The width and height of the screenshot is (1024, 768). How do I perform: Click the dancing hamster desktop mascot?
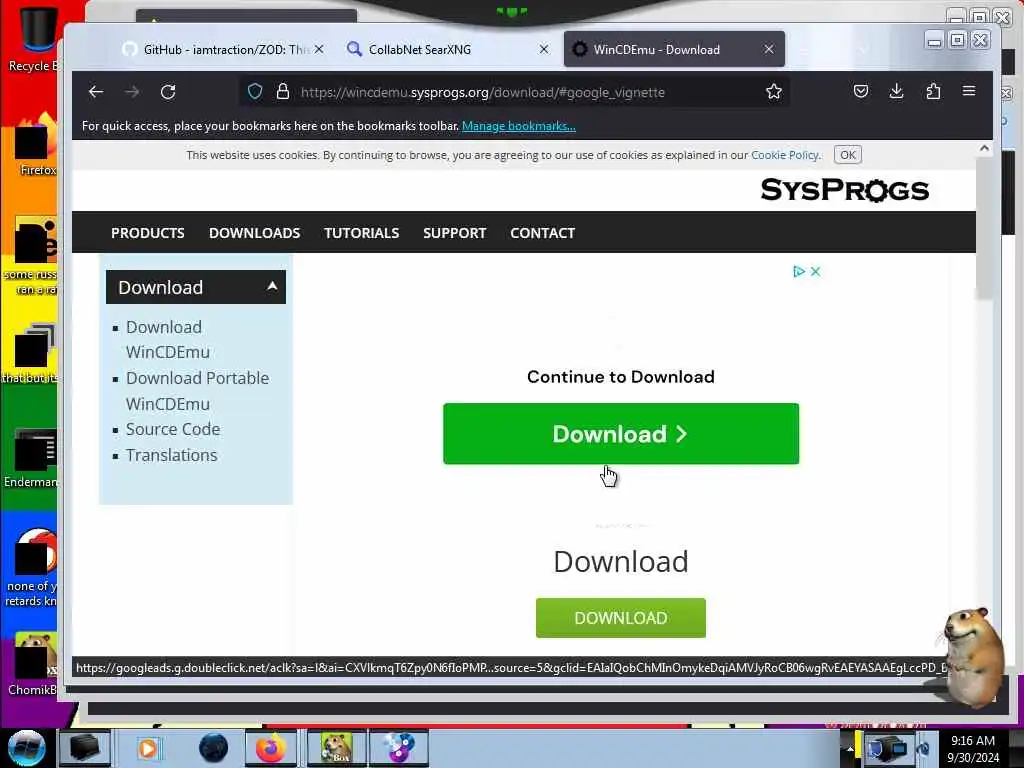(x=972, y=656)
